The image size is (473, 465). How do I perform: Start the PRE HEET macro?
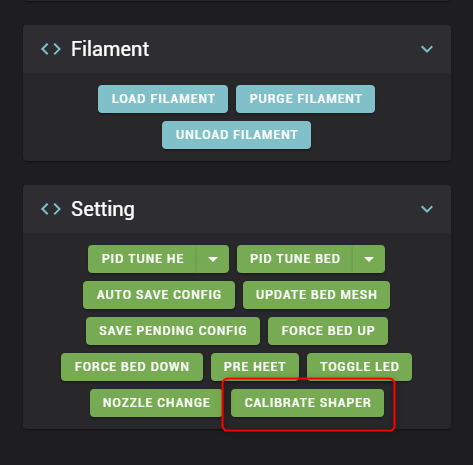(x=255, y=367)
